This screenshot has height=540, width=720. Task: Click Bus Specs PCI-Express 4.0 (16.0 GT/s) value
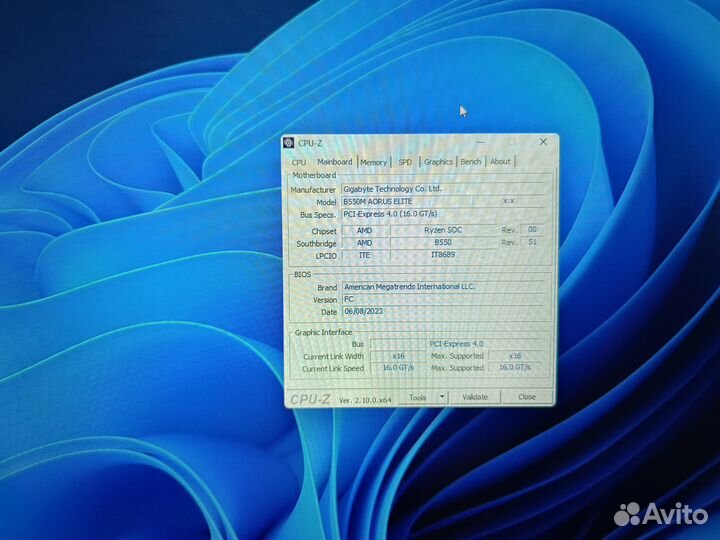443,214
